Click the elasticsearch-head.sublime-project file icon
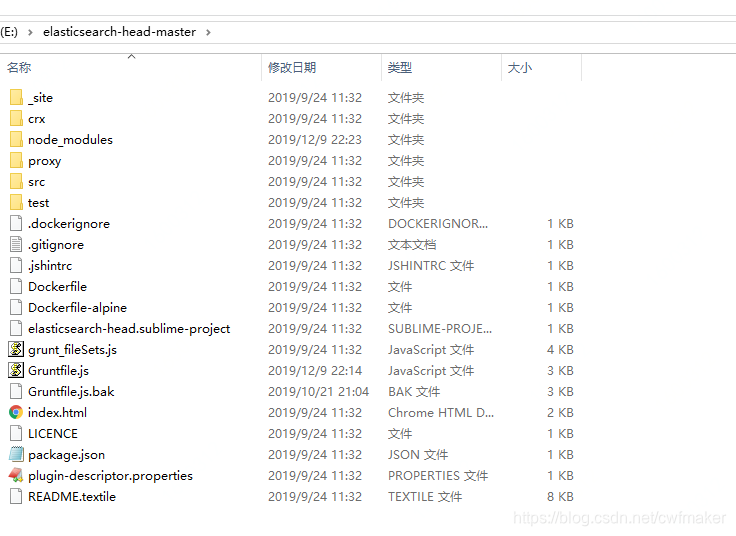The width and height of the screenshot is (736, 536). tap(16, 329)
